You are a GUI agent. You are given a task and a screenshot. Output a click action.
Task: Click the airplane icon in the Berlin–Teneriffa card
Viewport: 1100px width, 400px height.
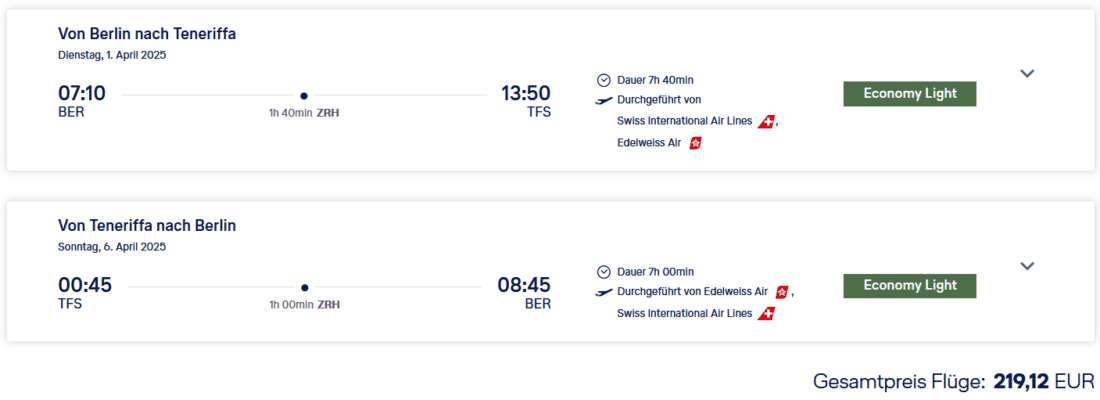tap(603, 101)
